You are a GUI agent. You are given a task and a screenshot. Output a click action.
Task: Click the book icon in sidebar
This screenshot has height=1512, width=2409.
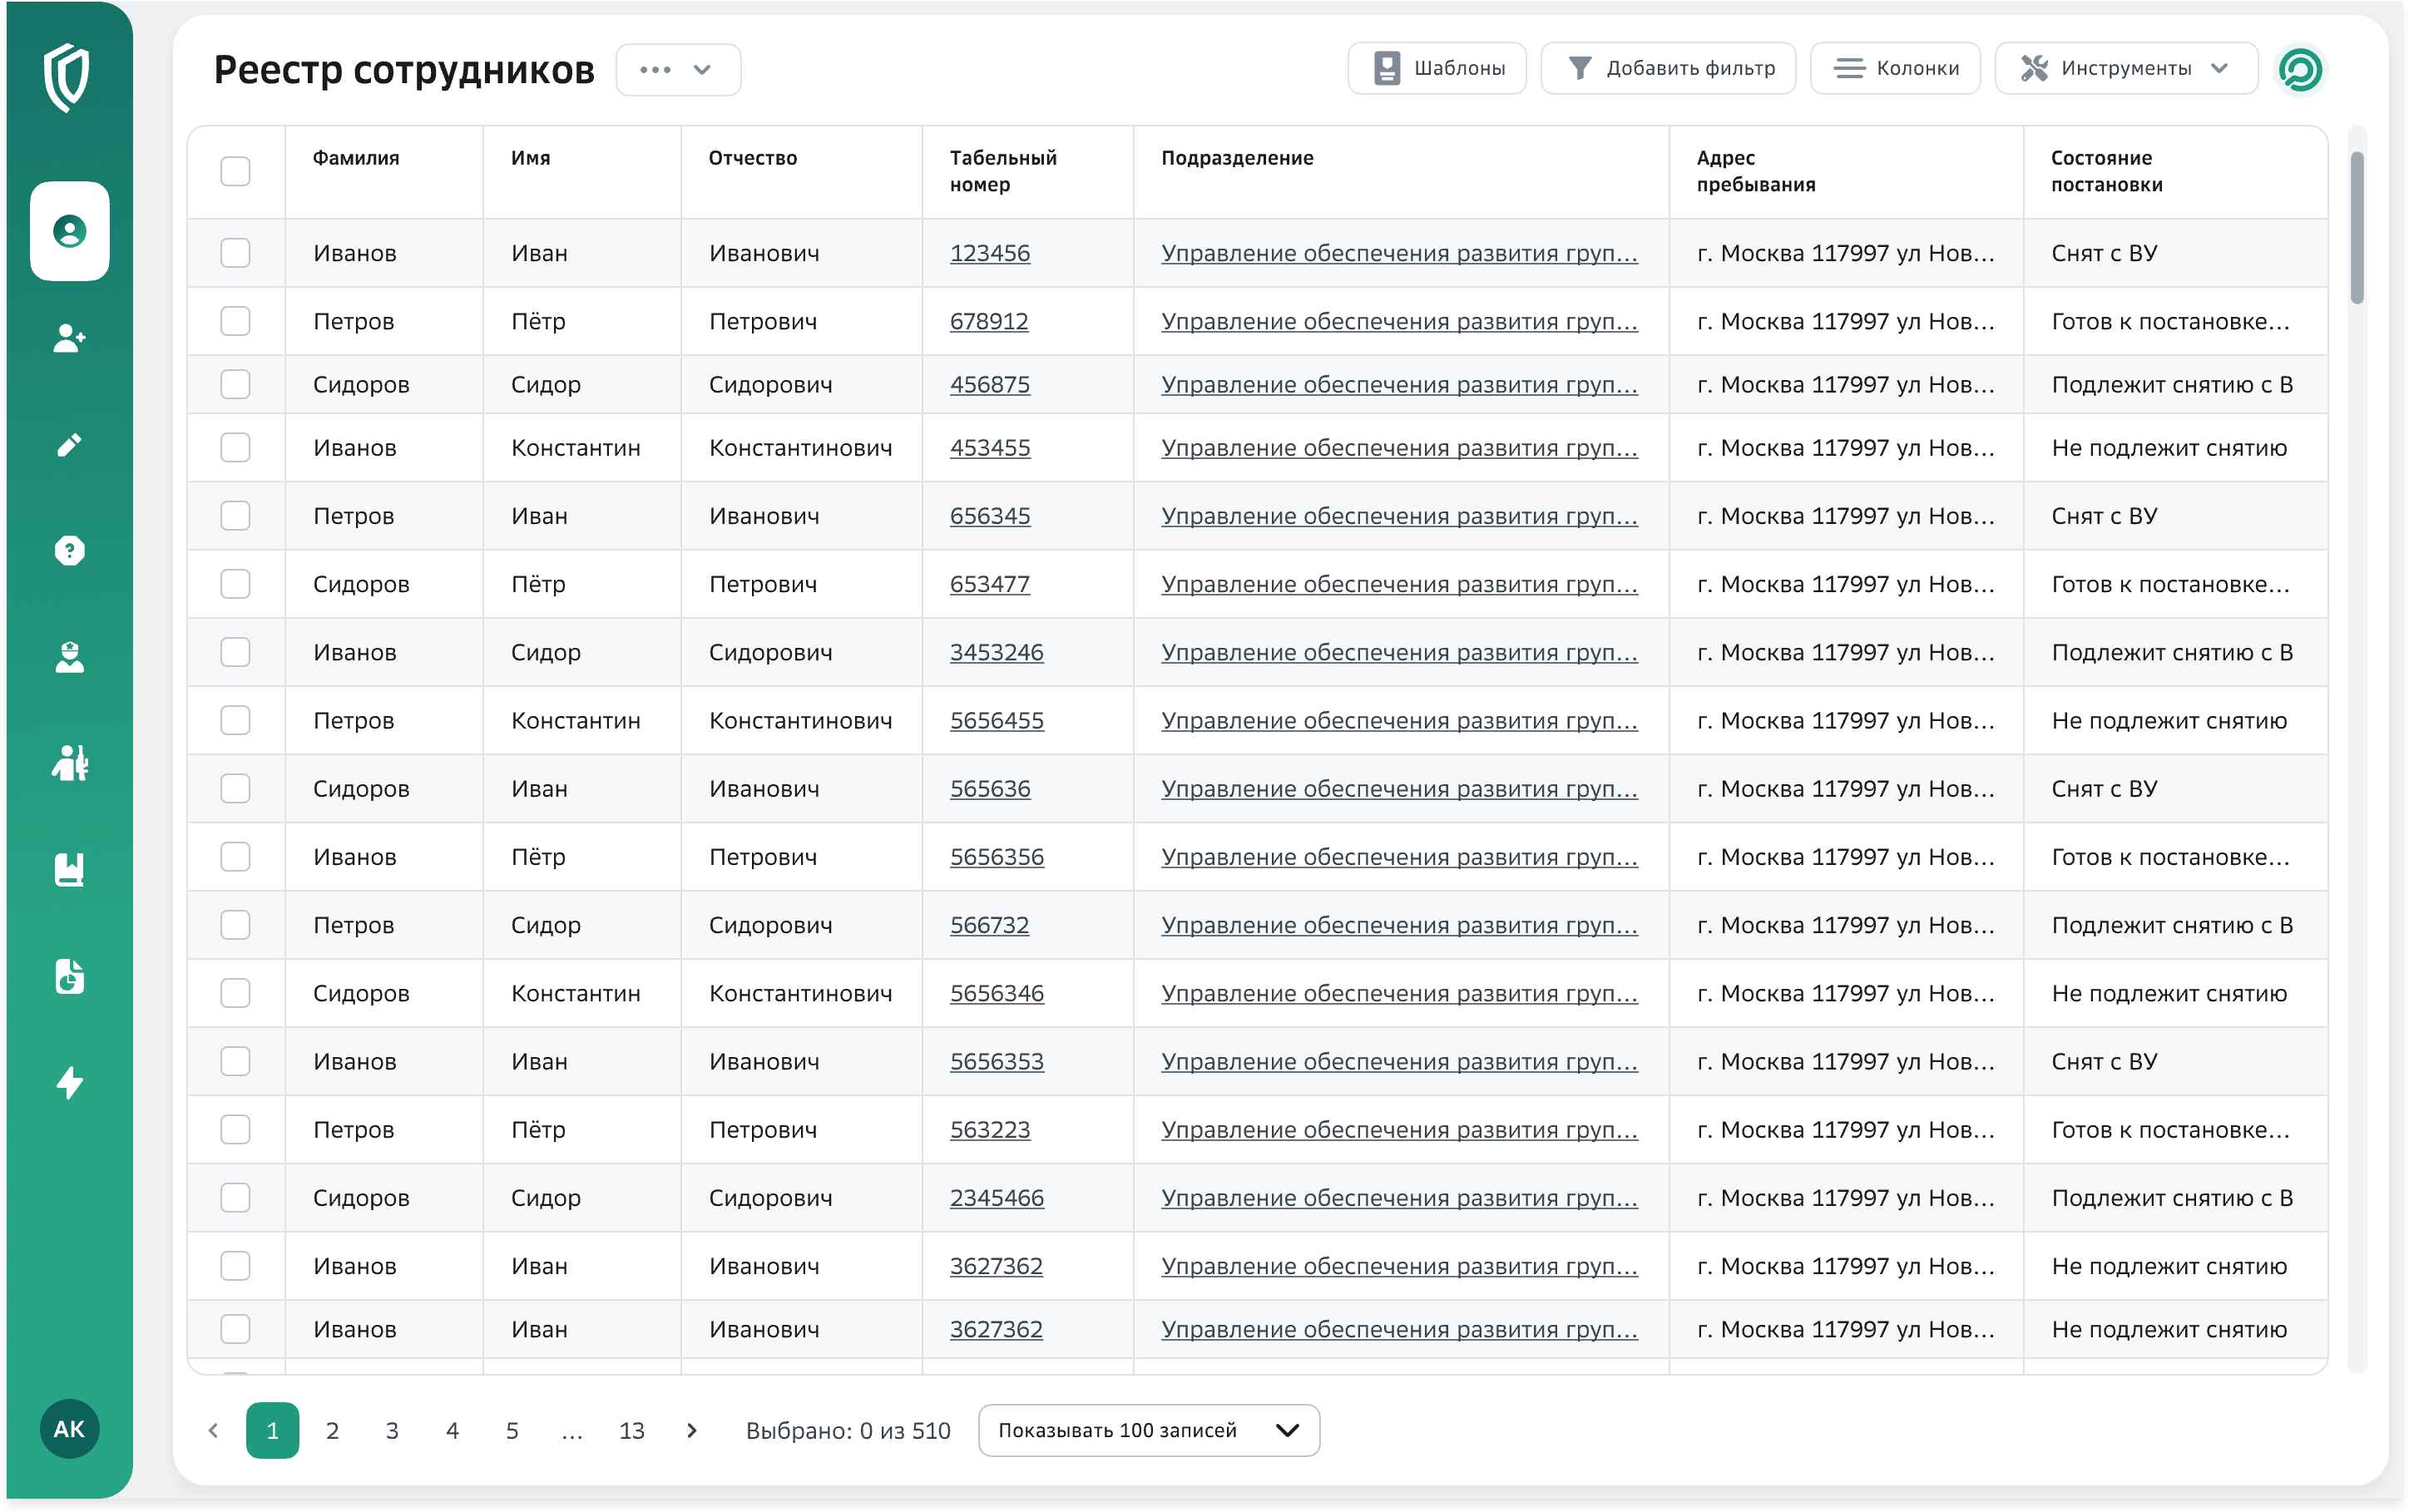[69, 869]
